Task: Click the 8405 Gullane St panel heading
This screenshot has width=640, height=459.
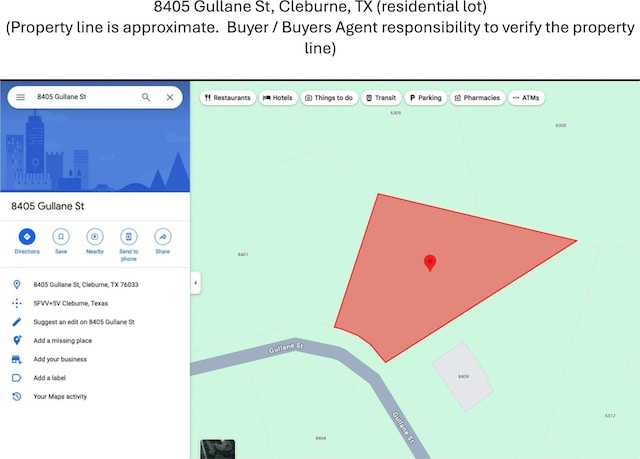Action: (x=48, y=206)
